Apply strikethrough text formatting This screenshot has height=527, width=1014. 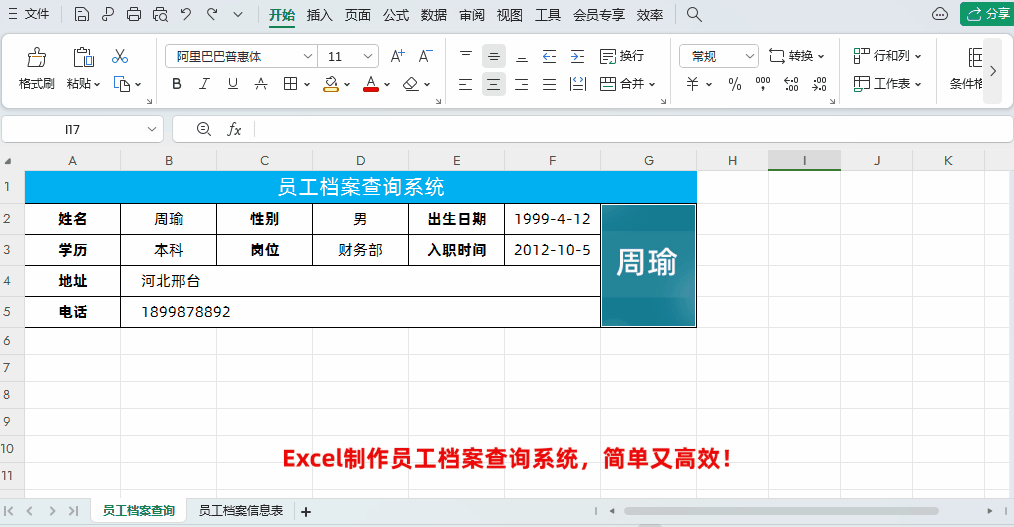(261, 84)
